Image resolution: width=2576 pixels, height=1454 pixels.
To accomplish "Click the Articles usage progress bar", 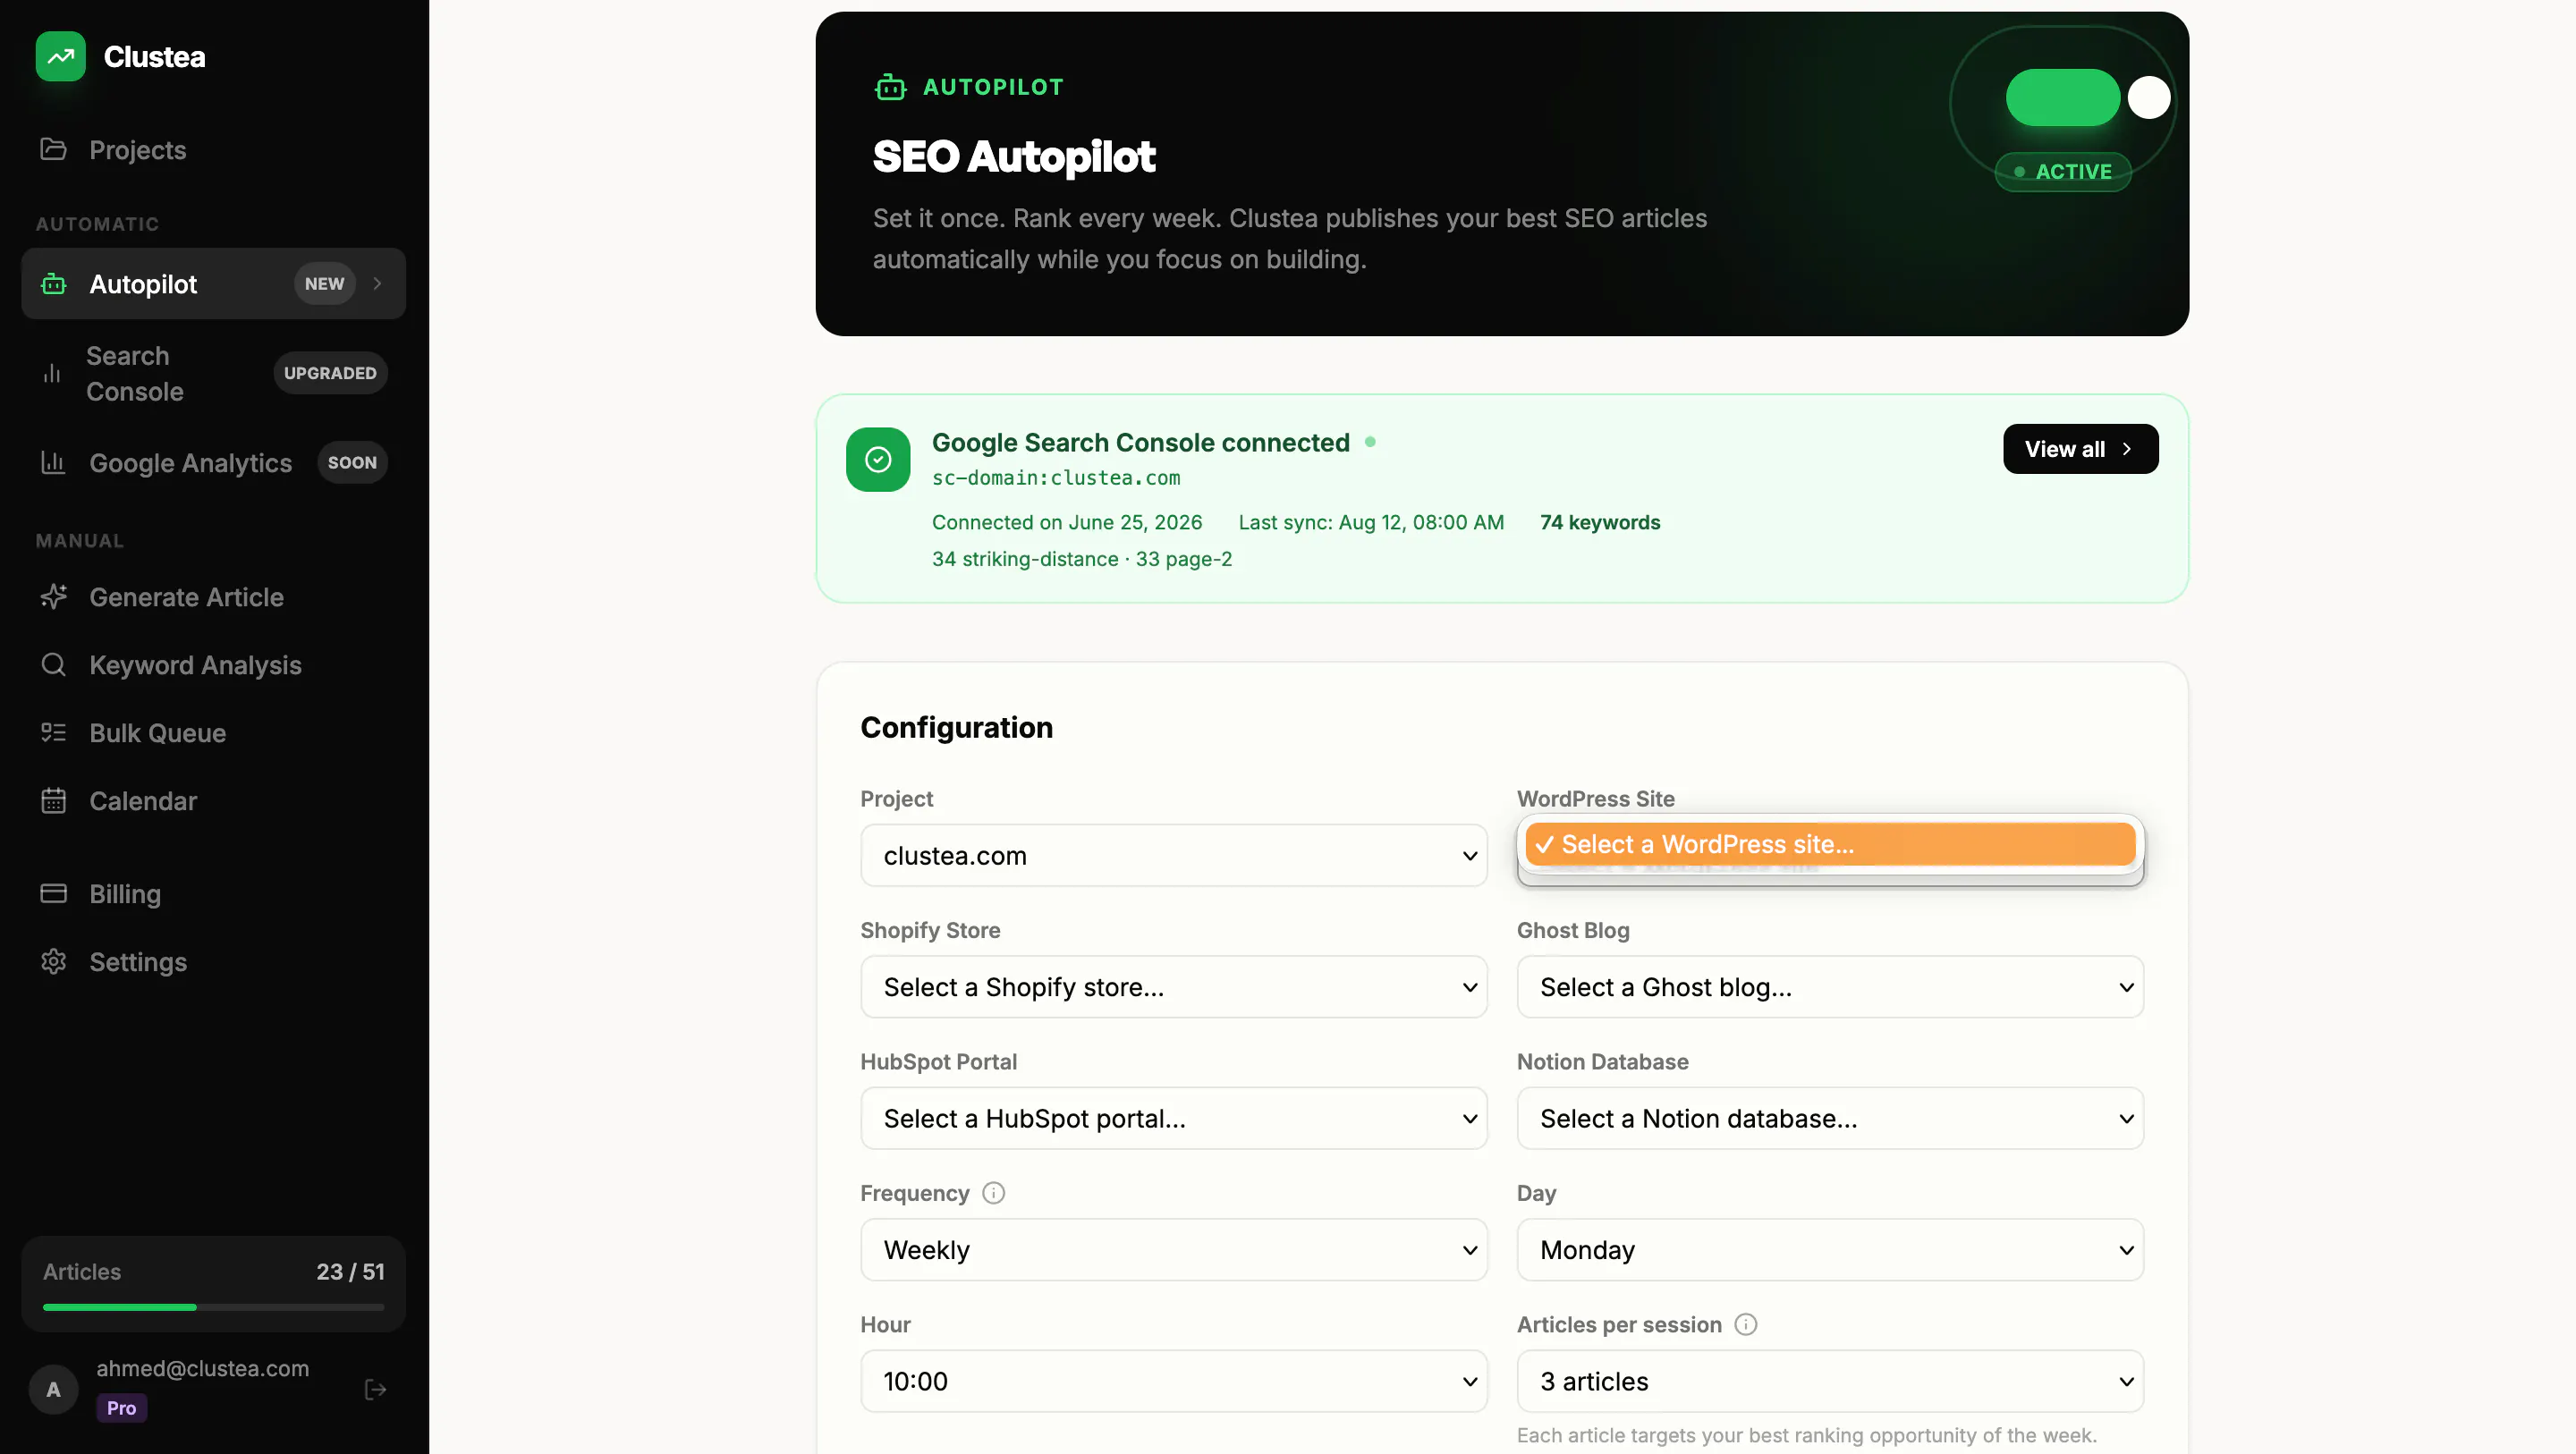I will pos(213,1307).
